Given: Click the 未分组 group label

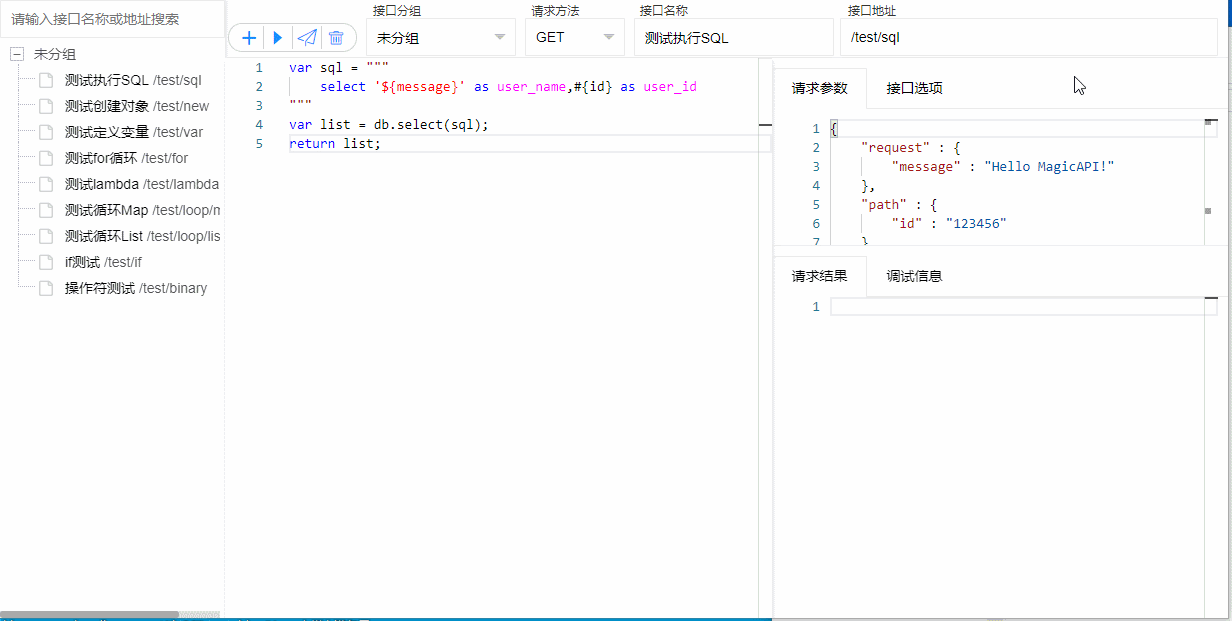Looking at the screenshot, I should coord(55,55).
